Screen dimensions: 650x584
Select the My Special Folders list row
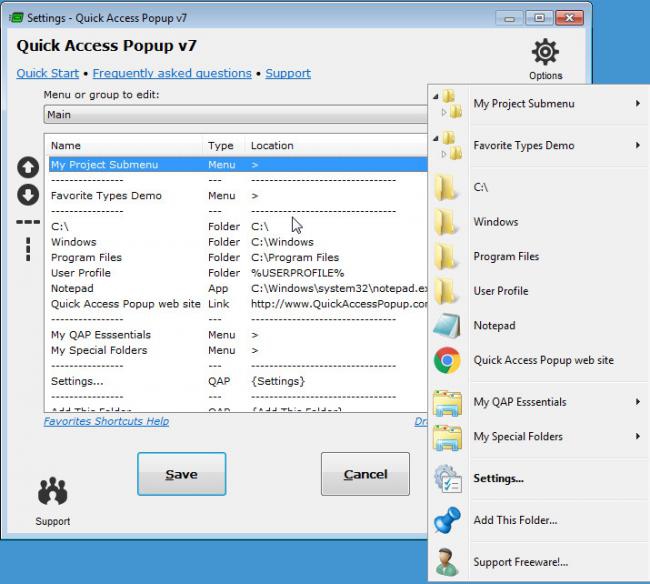238,350
